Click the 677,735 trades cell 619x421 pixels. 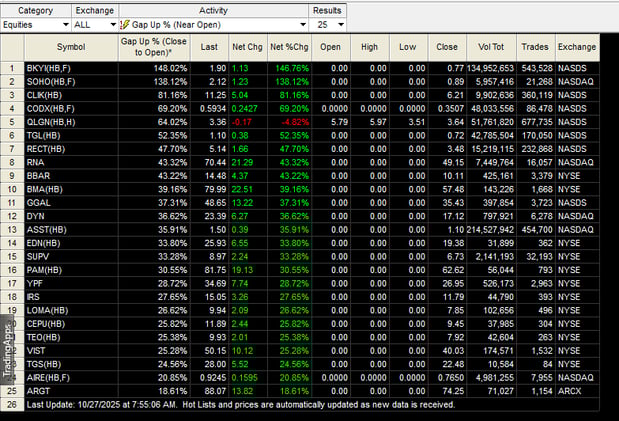coord(537,122)
